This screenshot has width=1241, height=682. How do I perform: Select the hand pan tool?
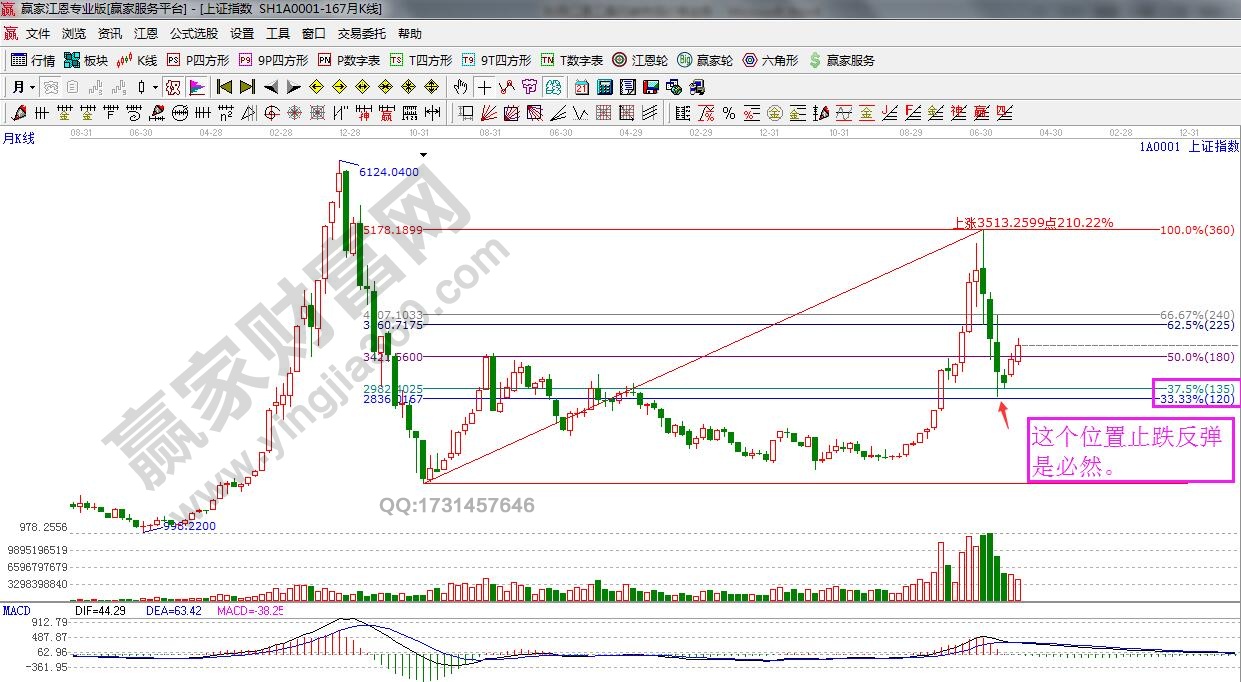(461, 87)
